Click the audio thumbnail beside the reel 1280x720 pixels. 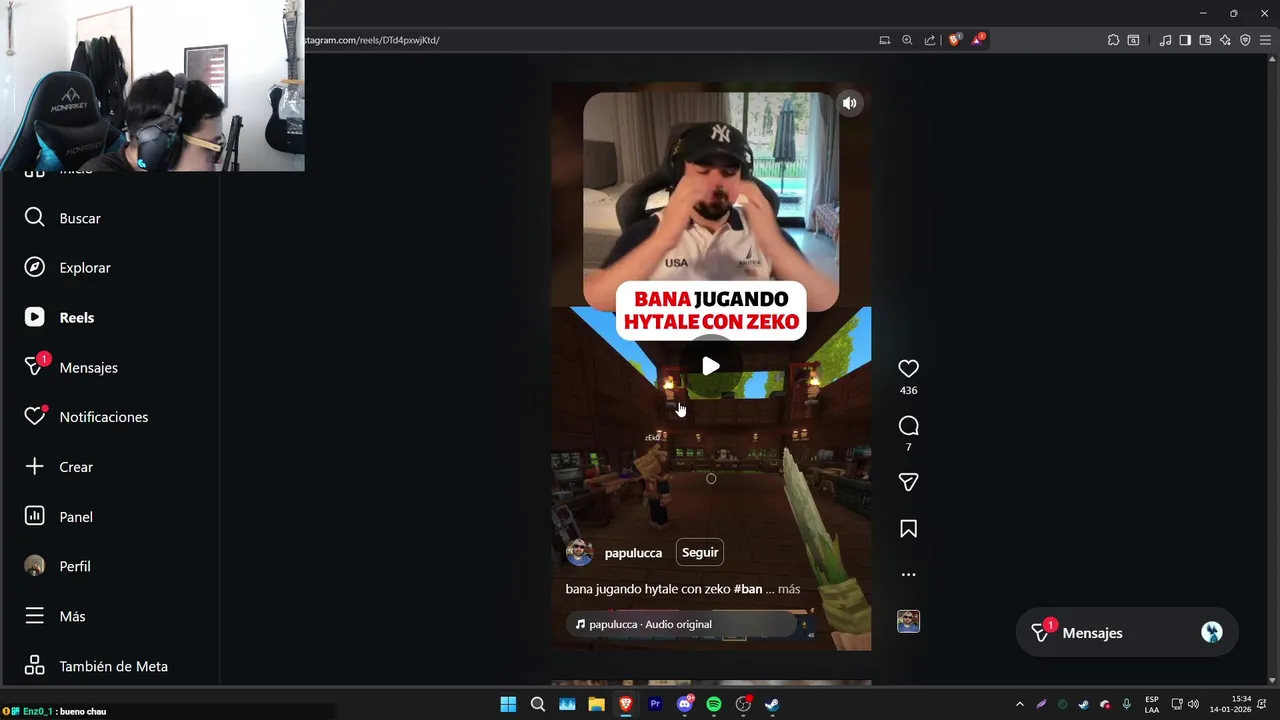(908, 621)
